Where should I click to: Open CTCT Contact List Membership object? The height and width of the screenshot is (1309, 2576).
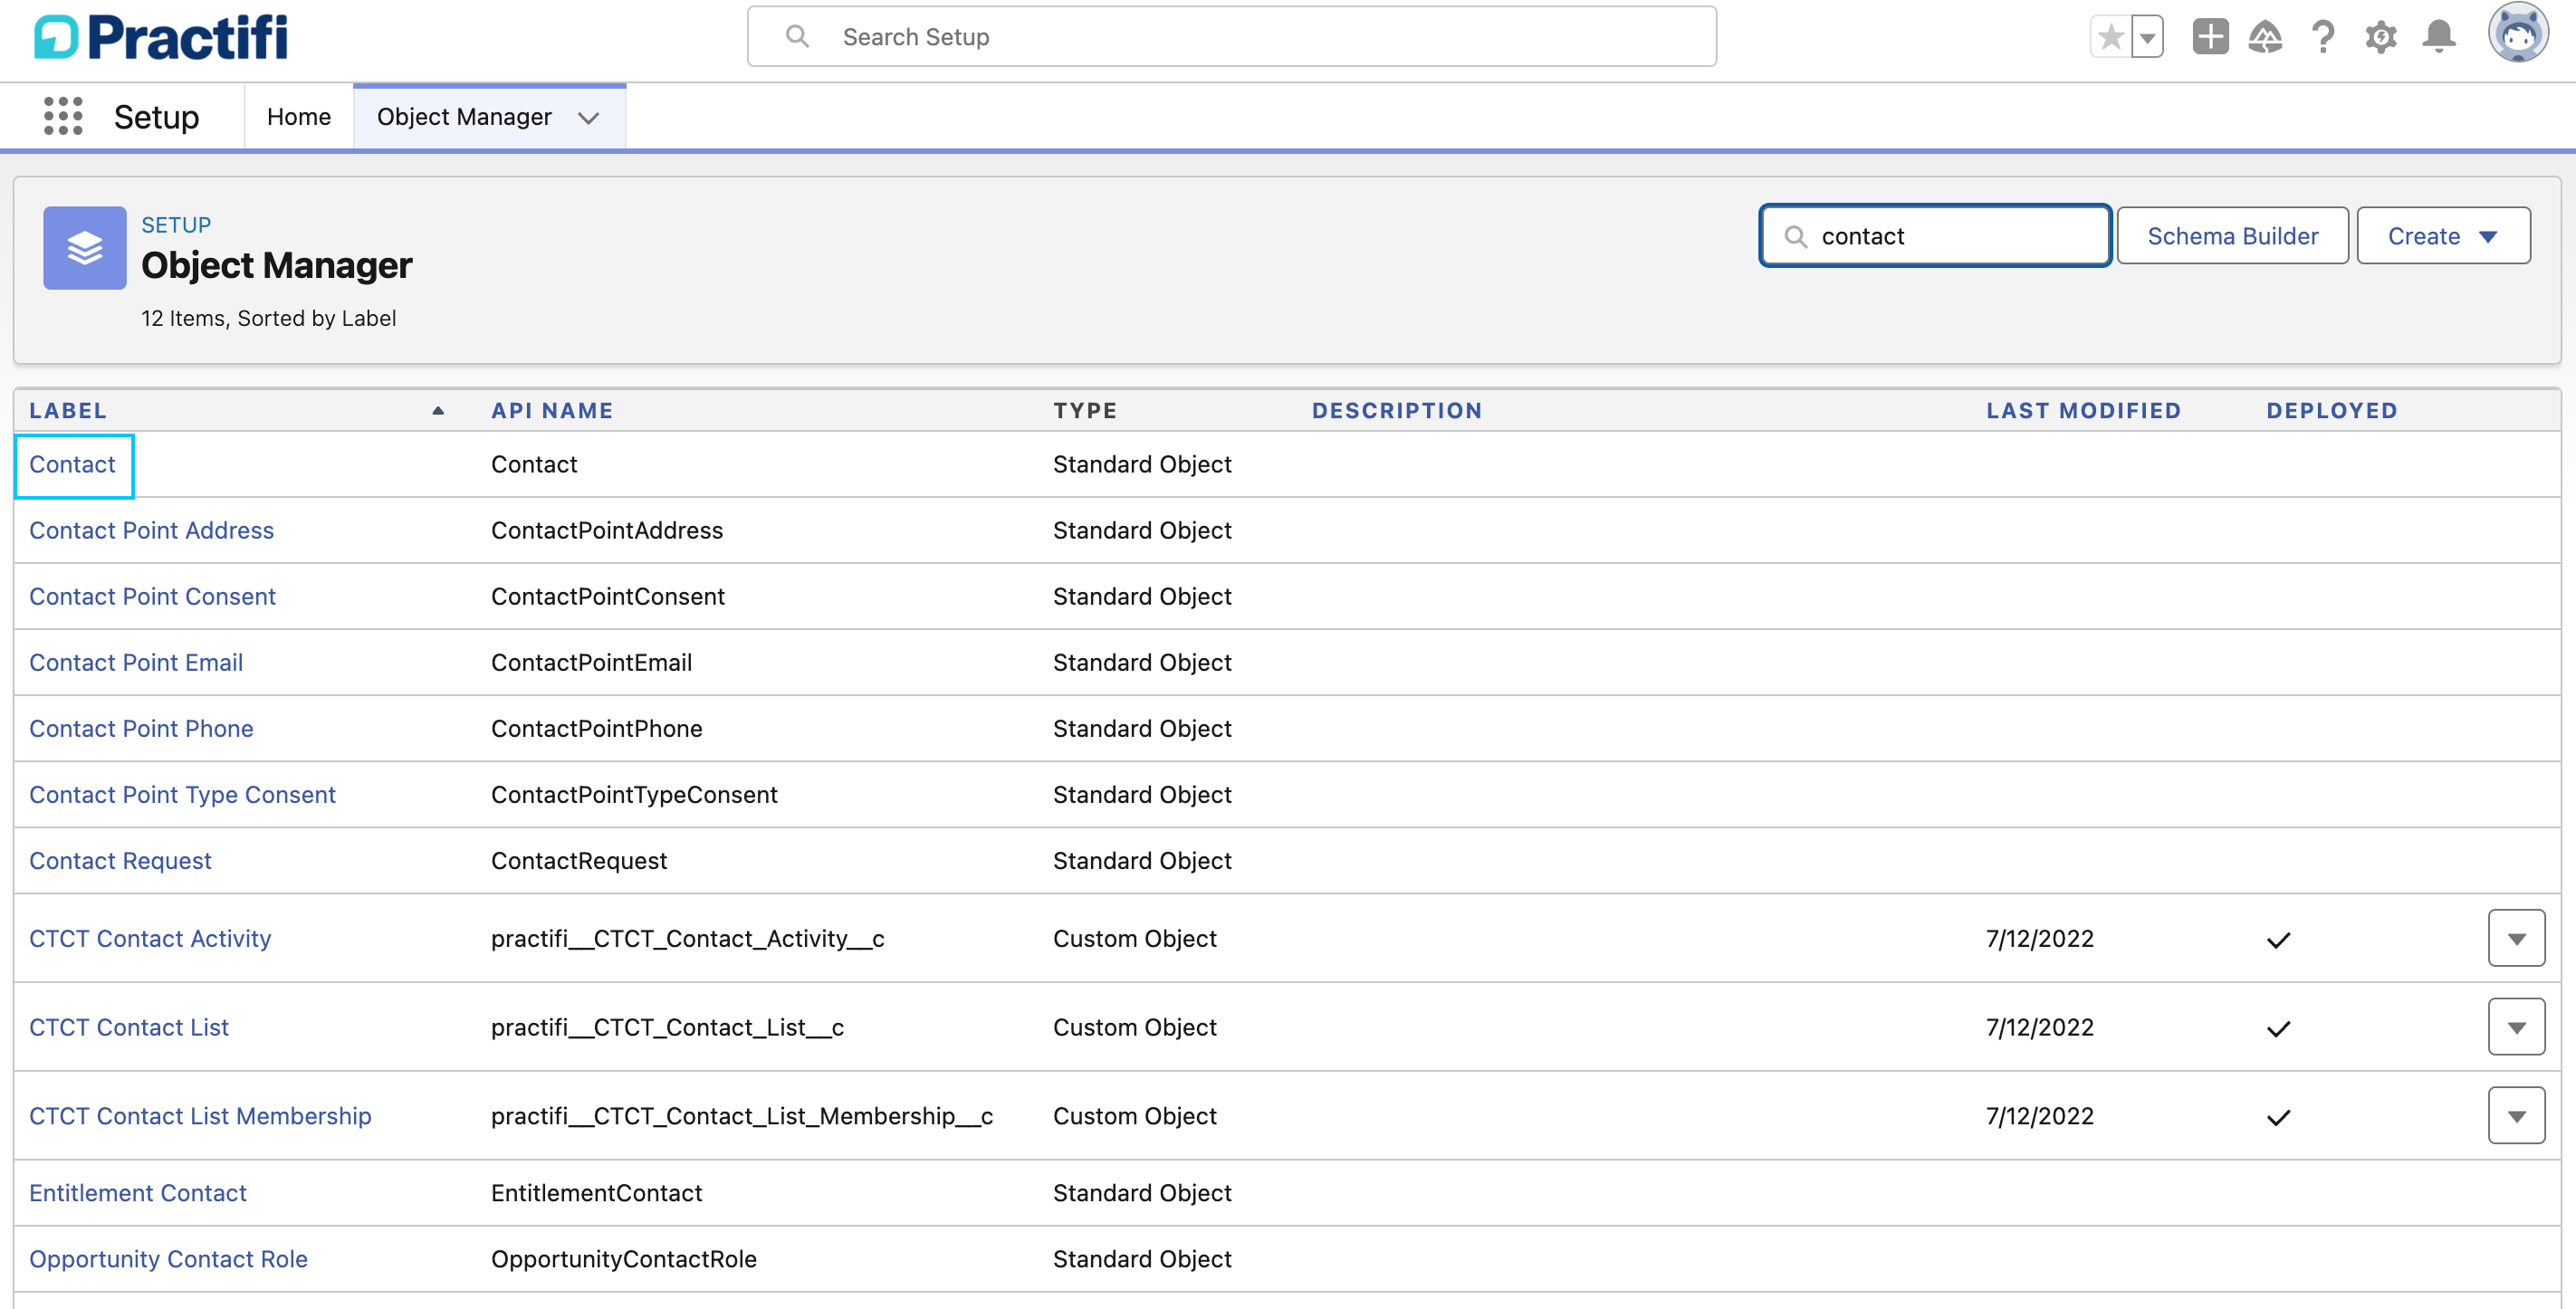(200, 1116)
